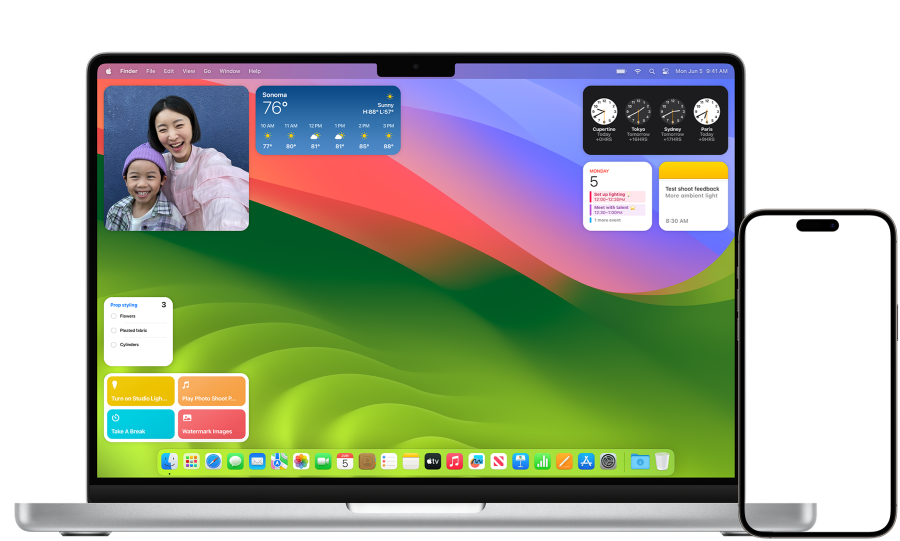Viewport: 900px width, 541px height.
Task: Click the Spotlight search icon
Action: pyautogui.click(x=652, y=71)
